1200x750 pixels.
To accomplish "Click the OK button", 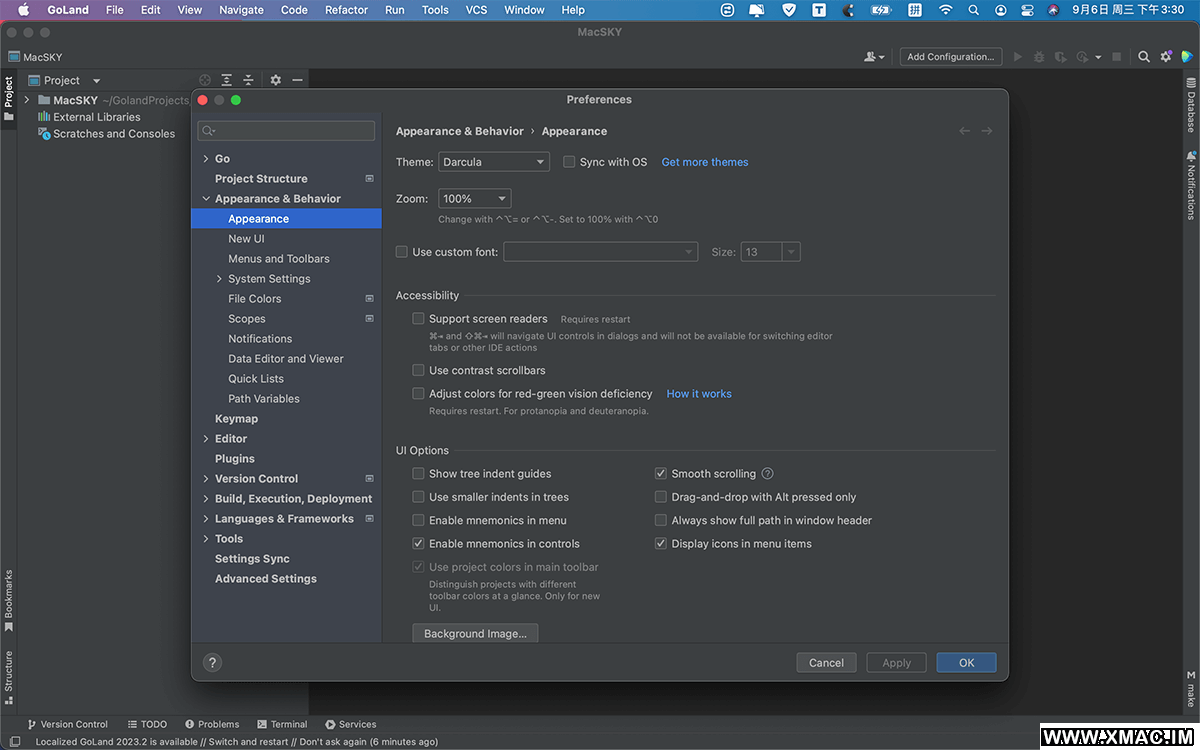I will [966, 662].
